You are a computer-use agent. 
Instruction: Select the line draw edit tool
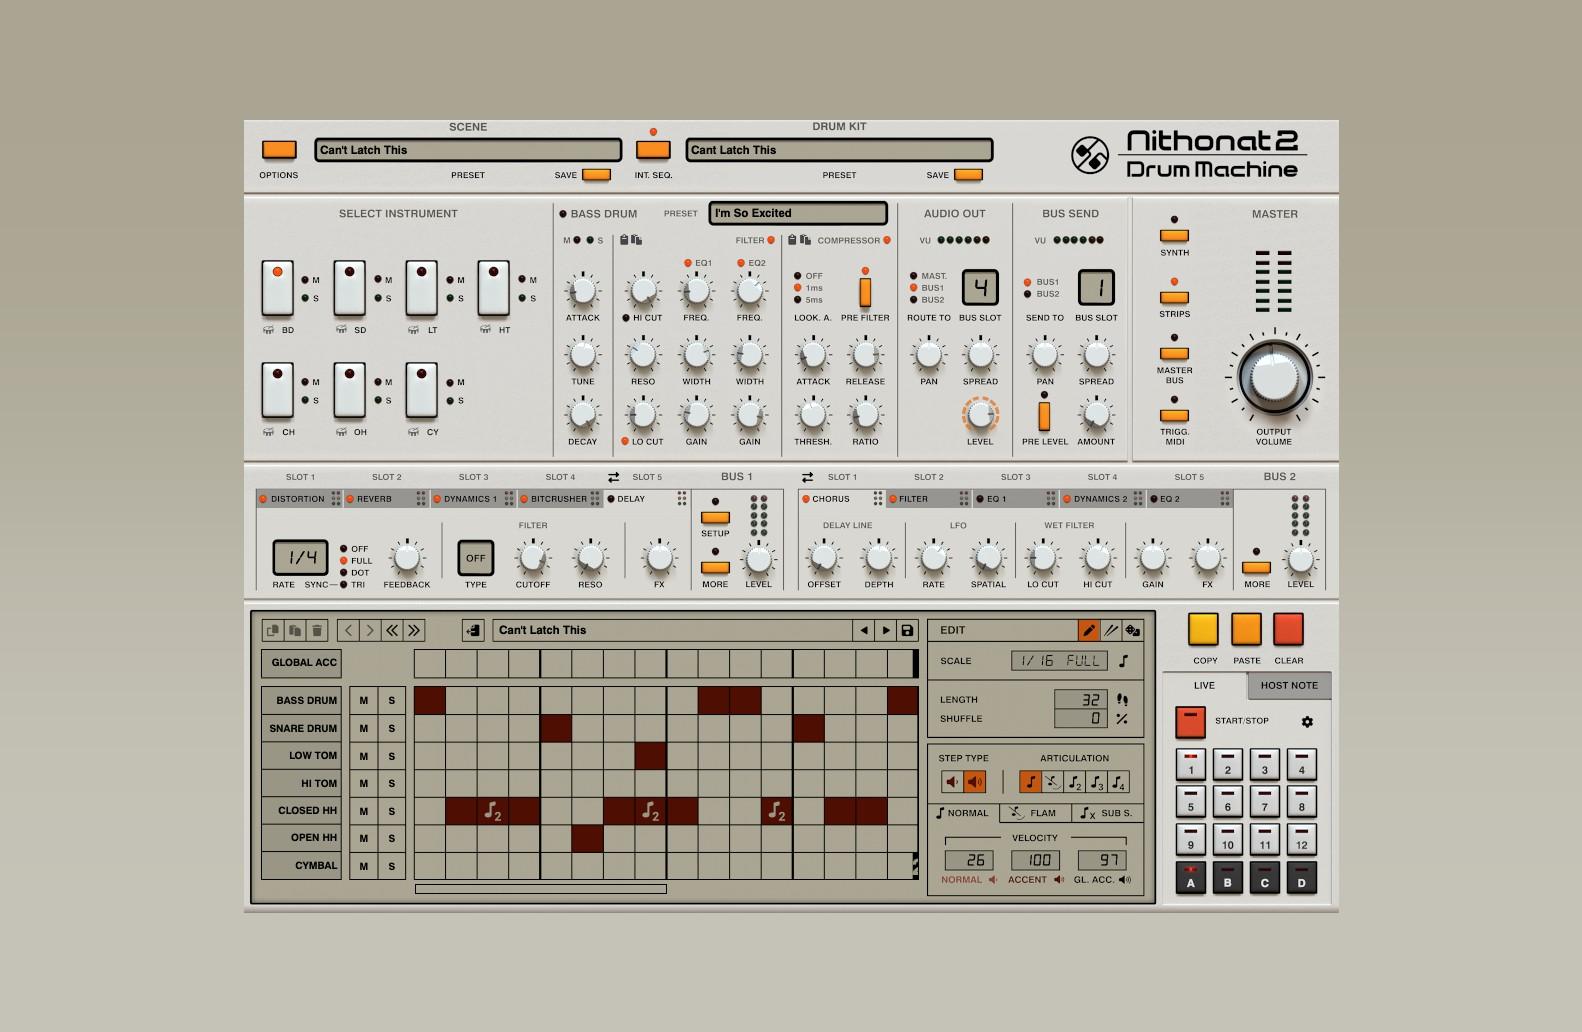pyautogui.click(x=1110, y=630)
